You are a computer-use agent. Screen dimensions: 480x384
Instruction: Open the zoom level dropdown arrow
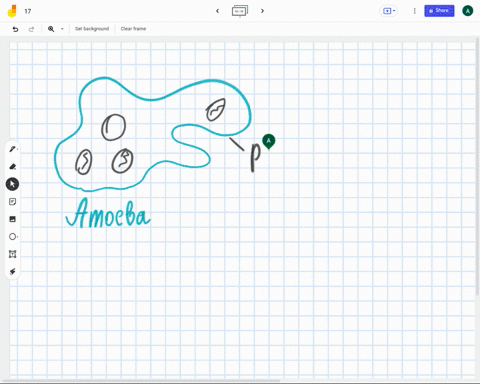pyautogui.click(x=62, y=29)
